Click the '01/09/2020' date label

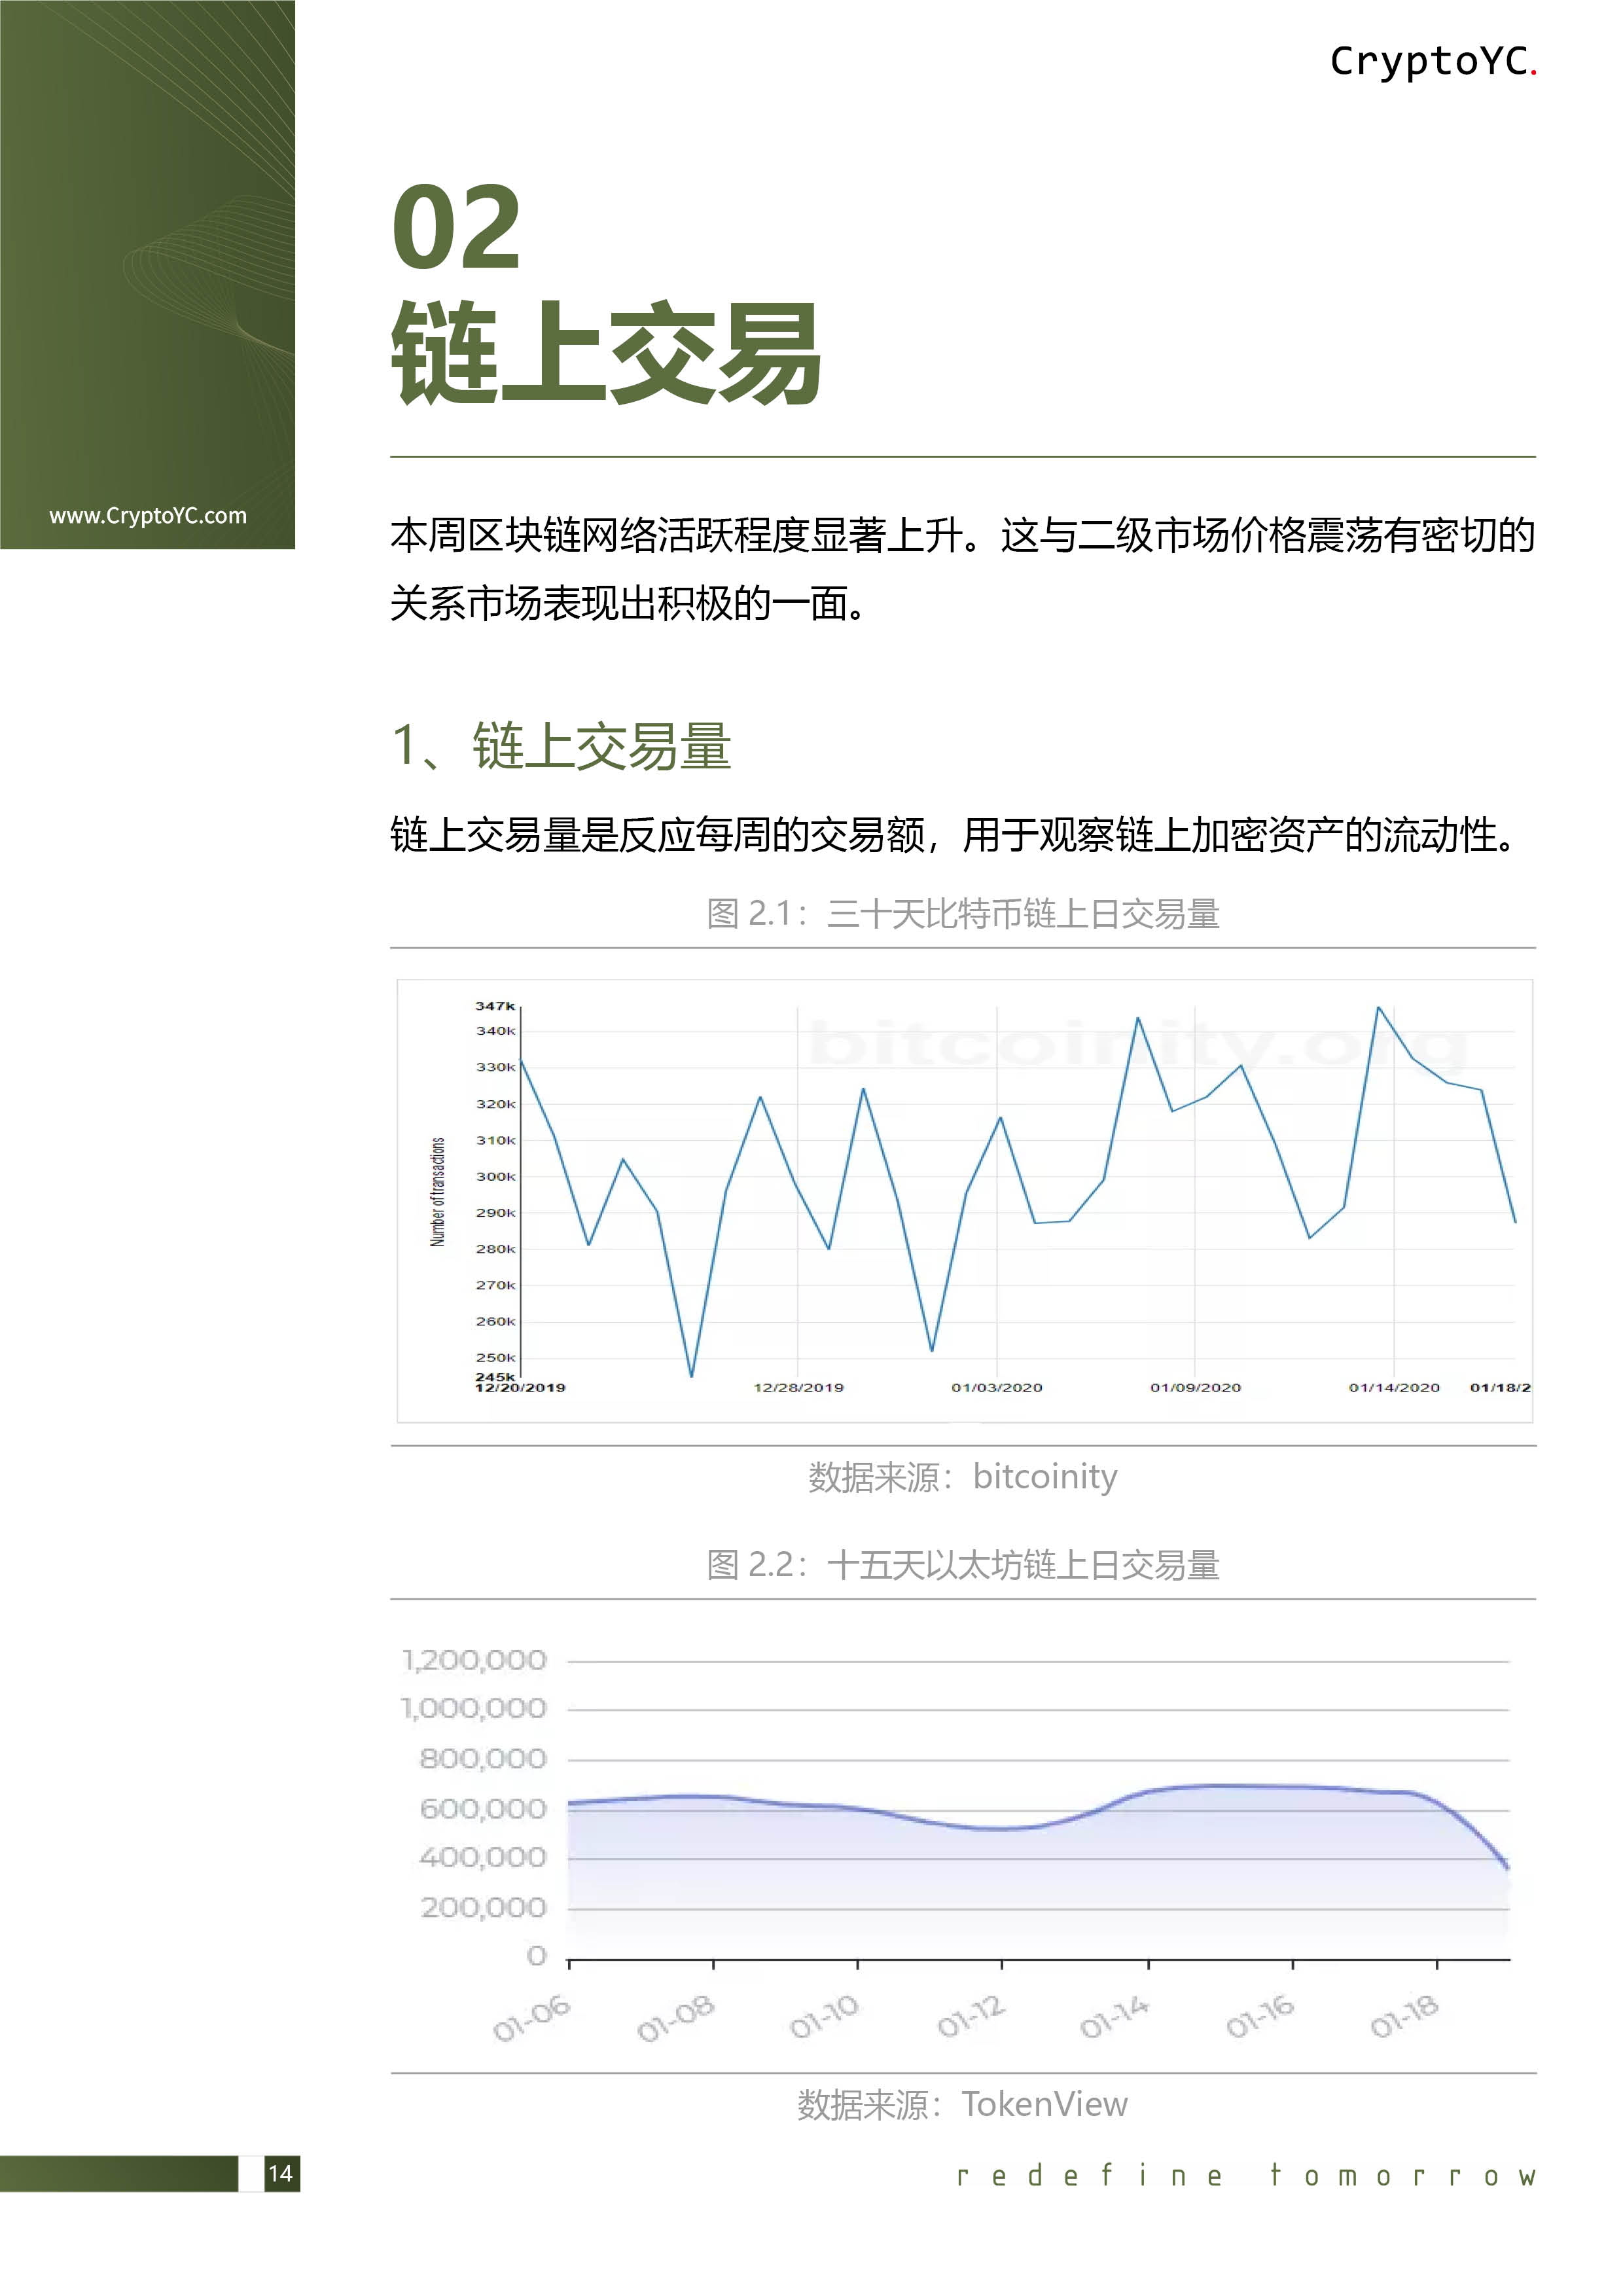[1195, 1388]
